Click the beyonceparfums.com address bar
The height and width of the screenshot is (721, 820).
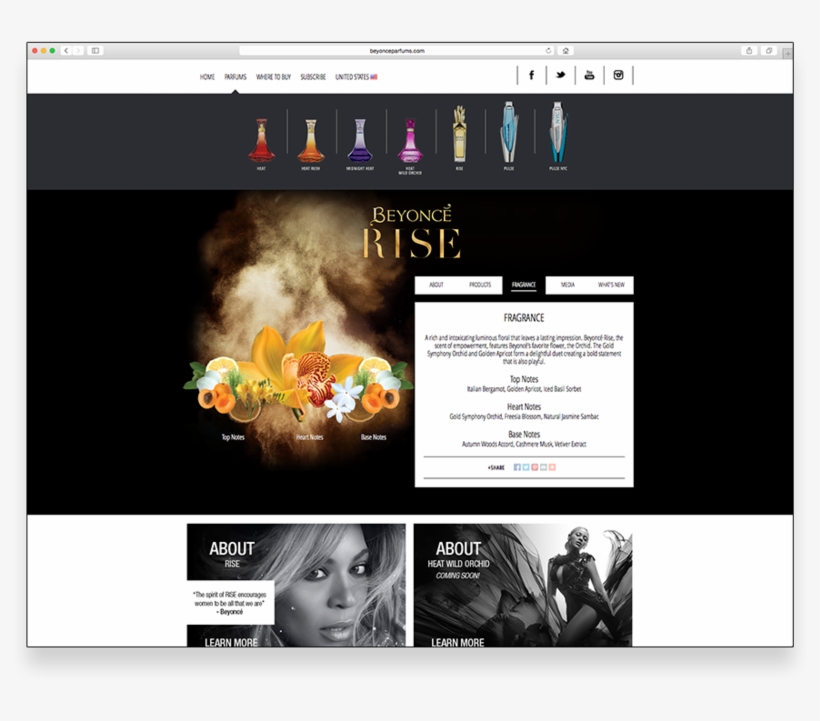tap(397, 50)
